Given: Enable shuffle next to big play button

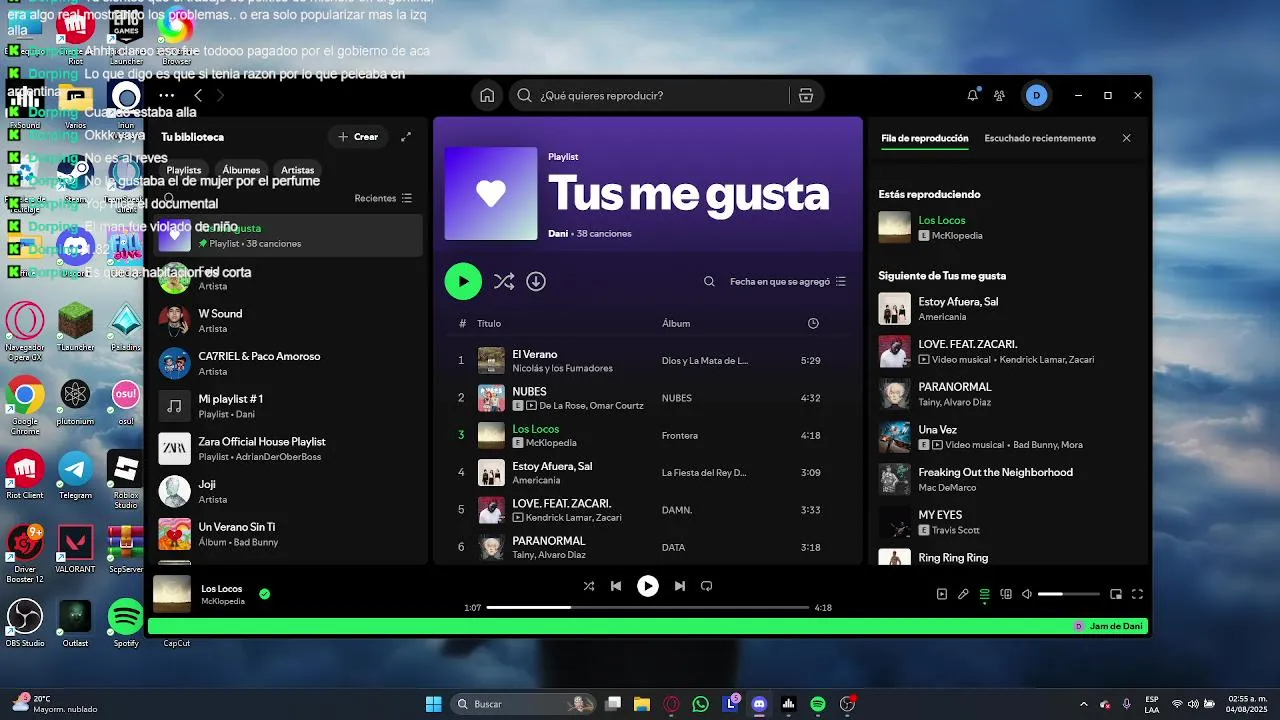Looking at the screenshot, I should (504, 282).
